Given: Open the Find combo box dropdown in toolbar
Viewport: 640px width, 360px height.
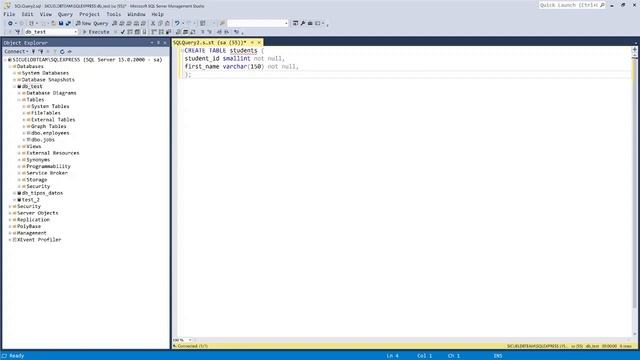Looking at the screenshot, I should [286, 23].
